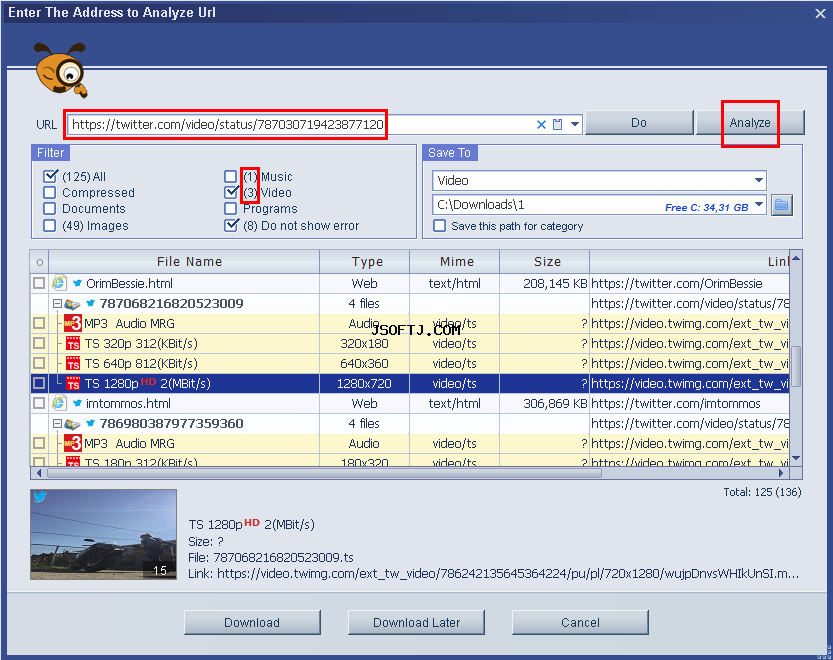Viewport: 833px width, 660px height.
Task: Click the Analyze button
Action: (x=750, y=123)
